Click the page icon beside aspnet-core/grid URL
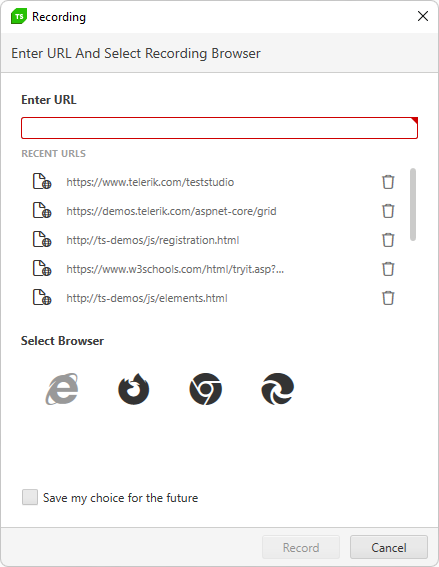The width and height of the screenshot is (439, 567). pos(42,210)
